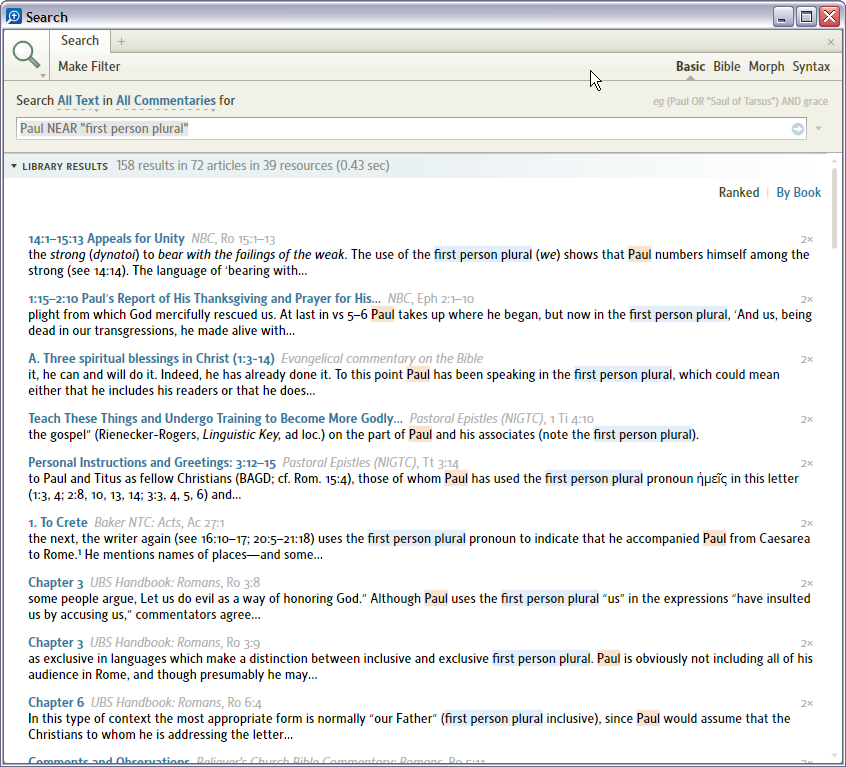This screenshot has width=846, height=767.
Task: Click the result count summary text
Action: 253,166
